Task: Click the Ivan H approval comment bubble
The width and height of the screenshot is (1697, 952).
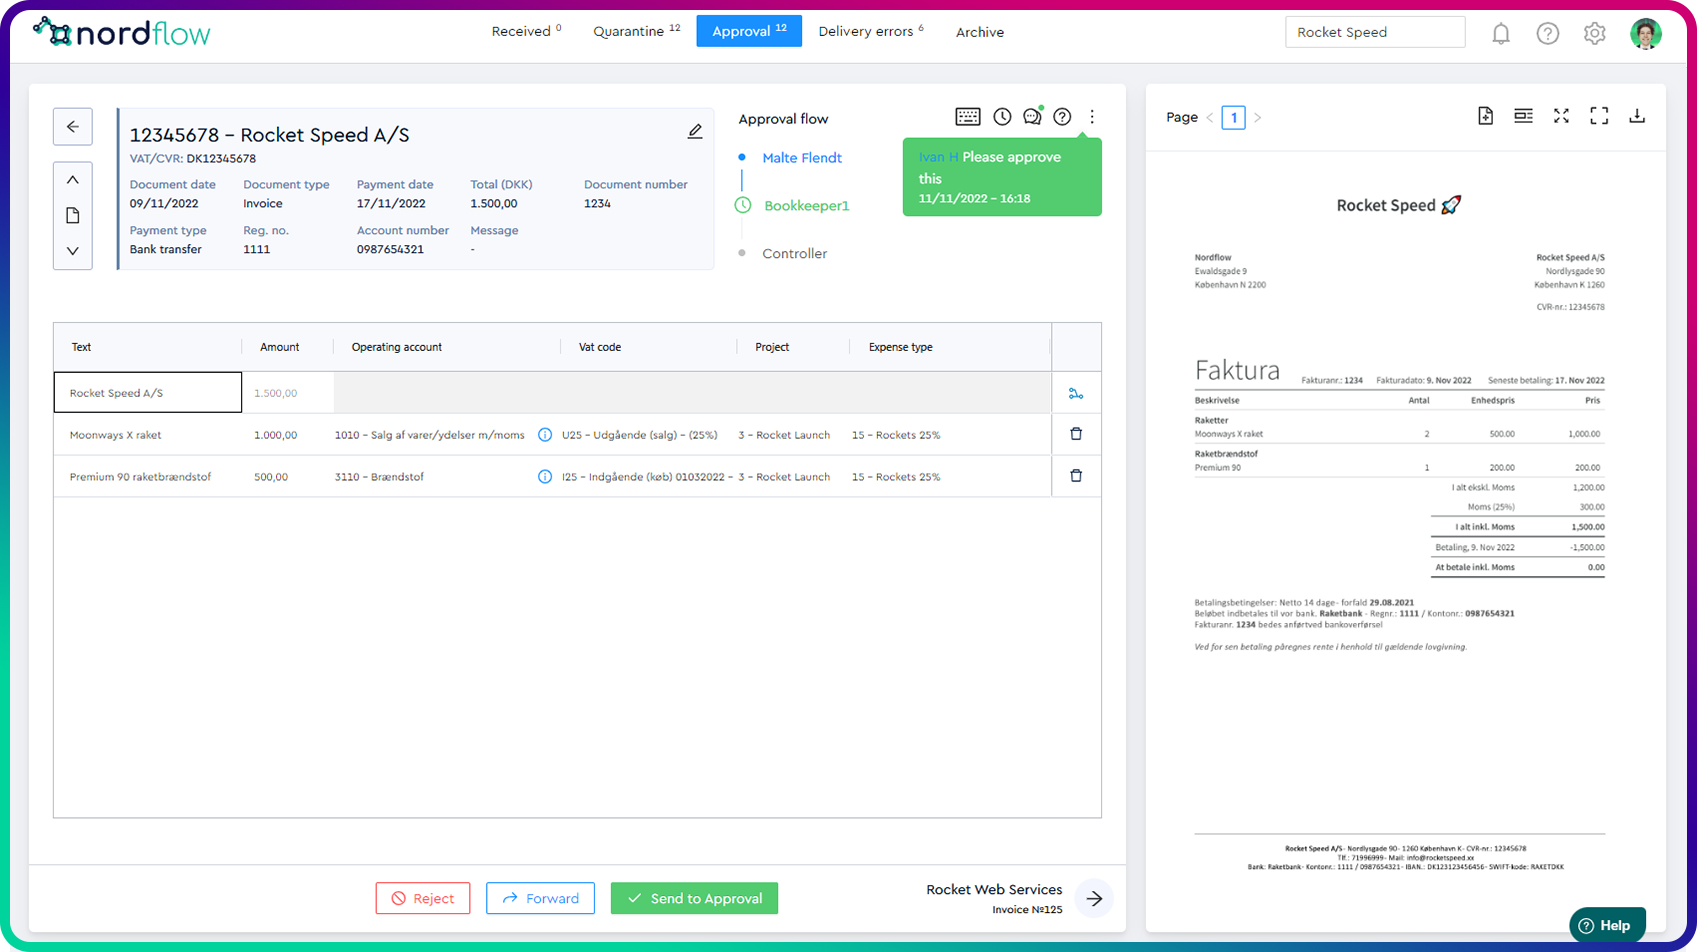Action: pos(1002,177)
